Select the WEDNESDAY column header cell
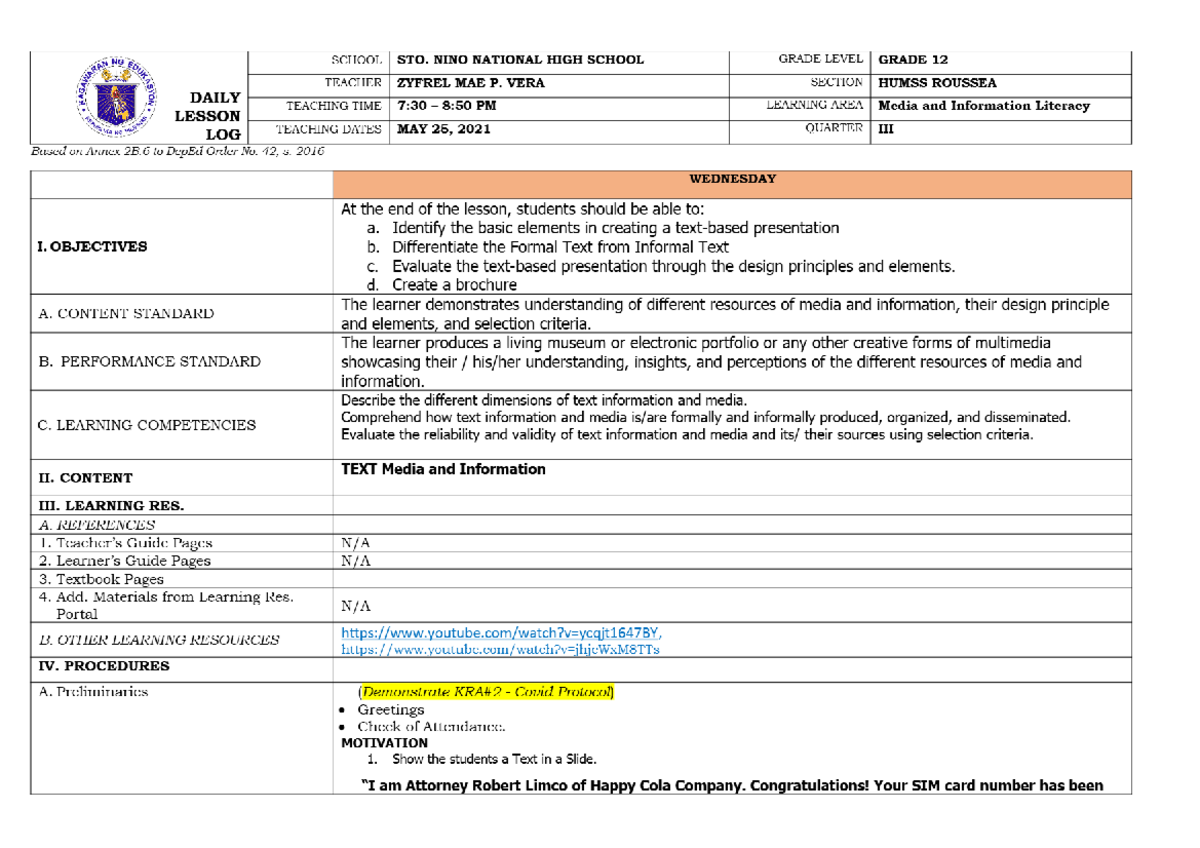 click(x=731, y=179)
